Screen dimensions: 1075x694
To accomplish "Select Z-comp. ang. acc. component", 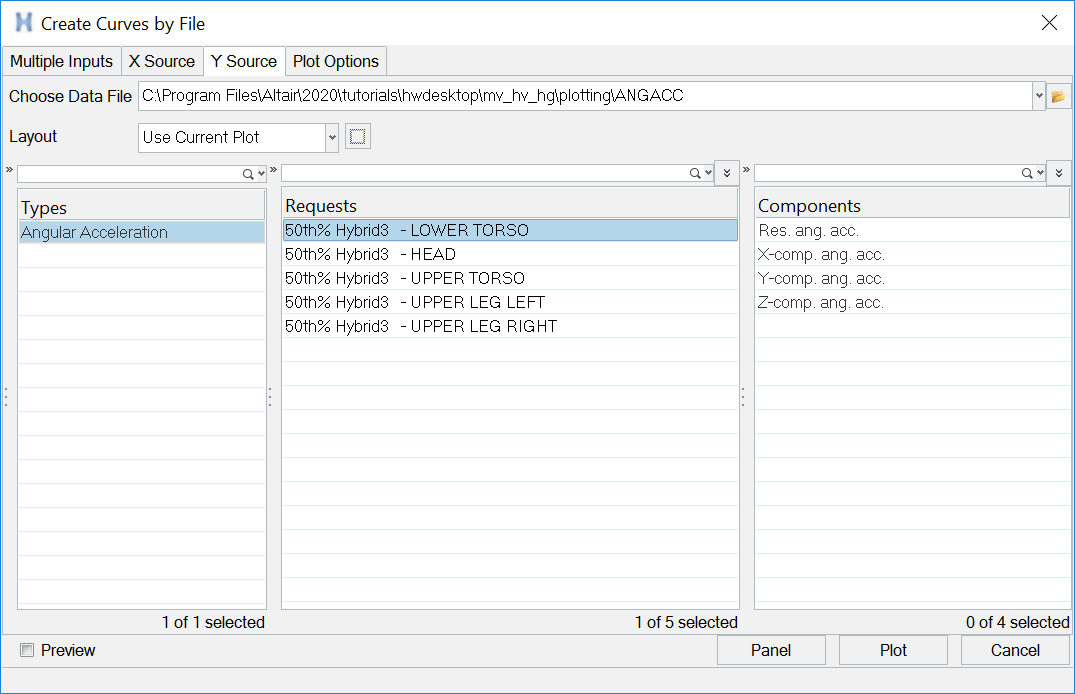I will click(x=913, y=302).
